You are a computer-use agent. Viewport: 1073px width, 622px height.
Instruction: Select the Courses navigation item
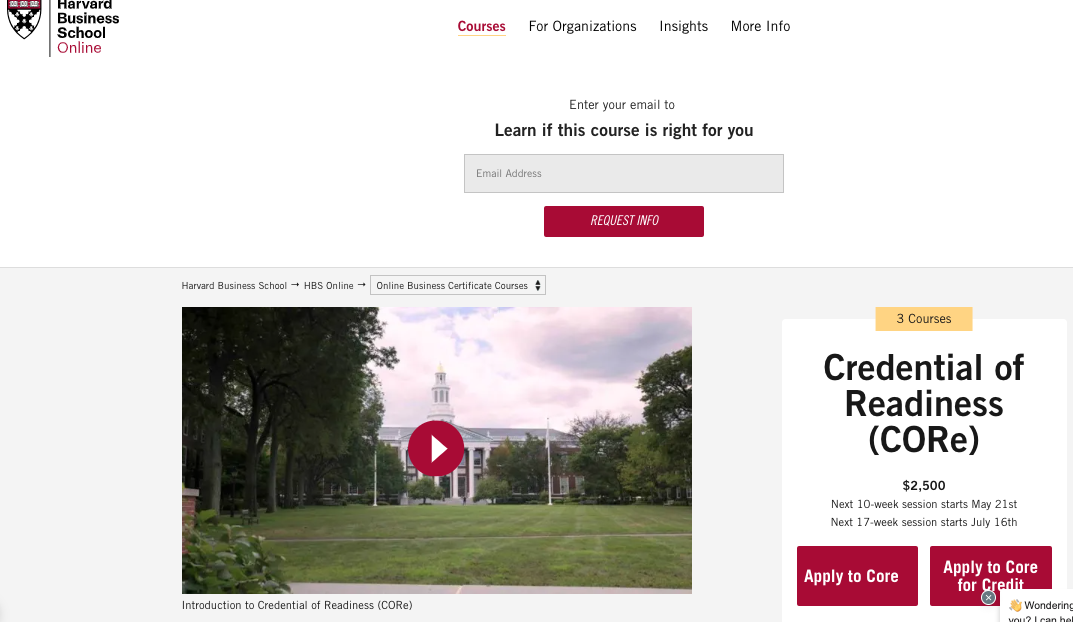pyautogui.click(x=481, y=26)
